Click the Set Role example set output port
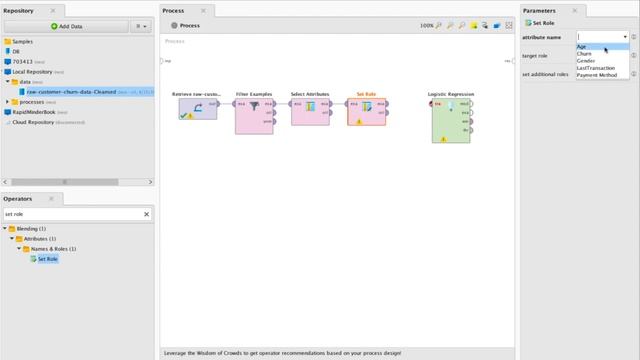The width and height of the screenshot is (640, 360). tap(387, 104)
